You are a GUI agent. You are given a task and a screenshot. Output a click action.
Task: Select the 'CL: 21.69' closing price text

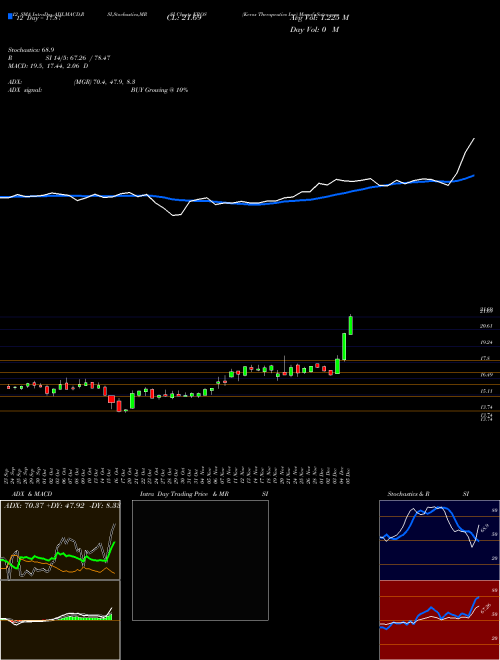(x=184, y=20)
